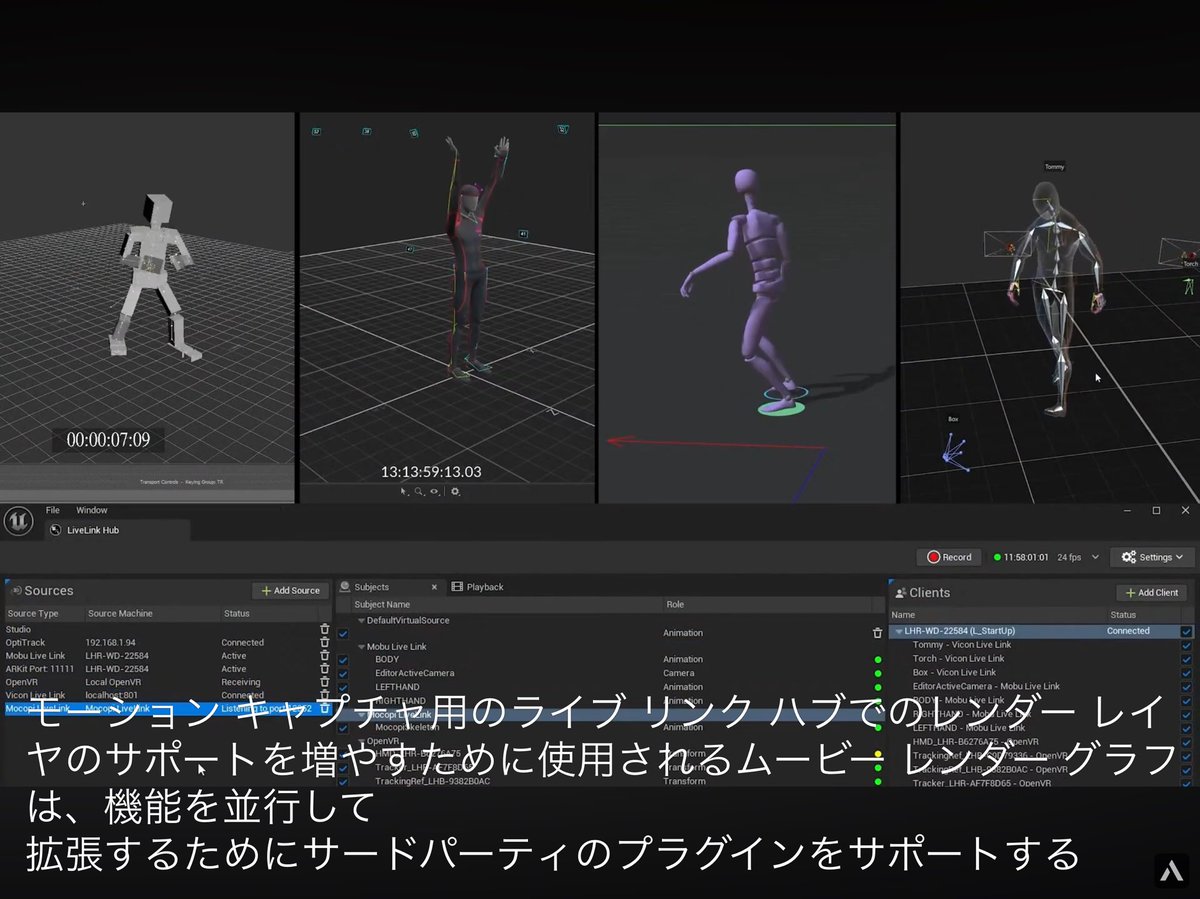Open the 24 fps timecode dropdown arrow
1200x899 pixels.
click(1095, 557)
